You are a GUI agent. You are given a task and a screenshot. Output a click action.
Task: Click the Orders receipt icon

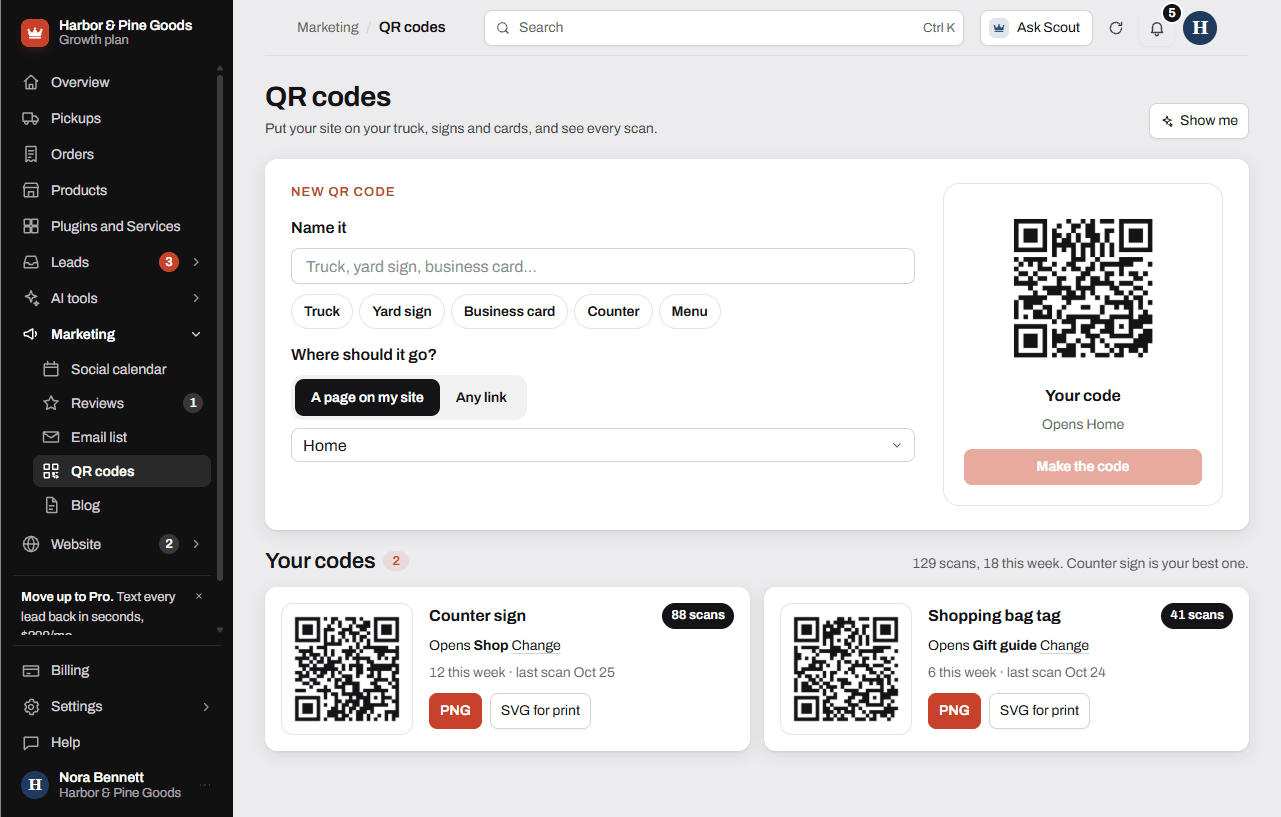tap(31, 154)
